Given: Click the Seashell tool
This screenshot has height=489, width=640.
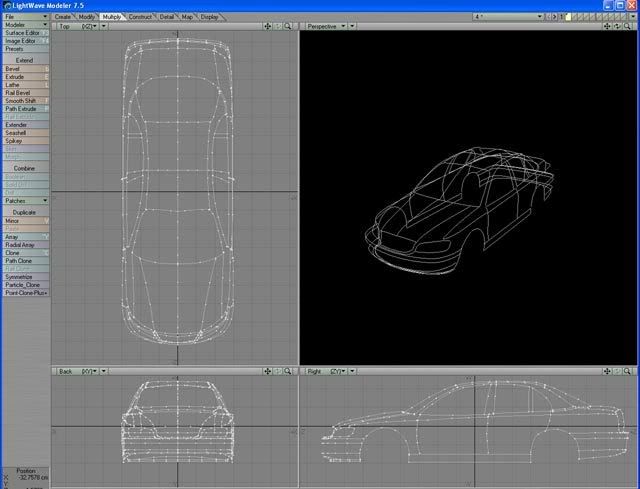Looking at the screenshot, I should point(26,133).
